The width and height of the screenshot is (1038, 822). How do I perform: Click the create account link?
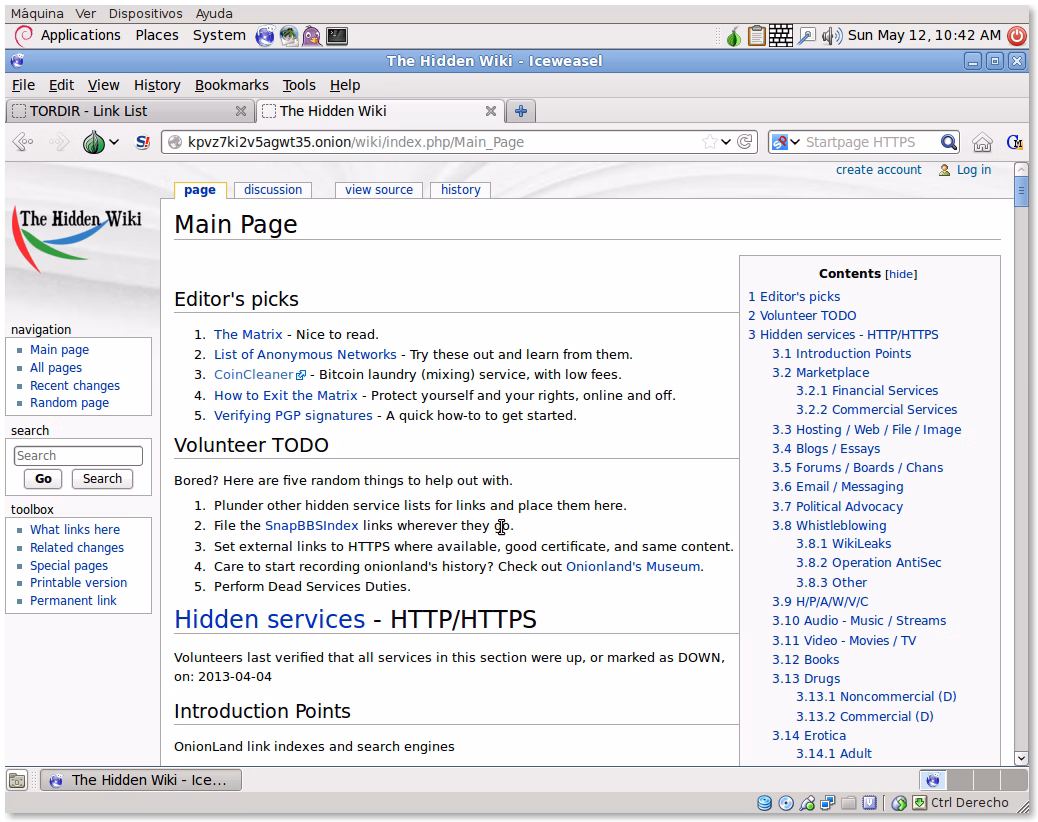tap(878, 170)
